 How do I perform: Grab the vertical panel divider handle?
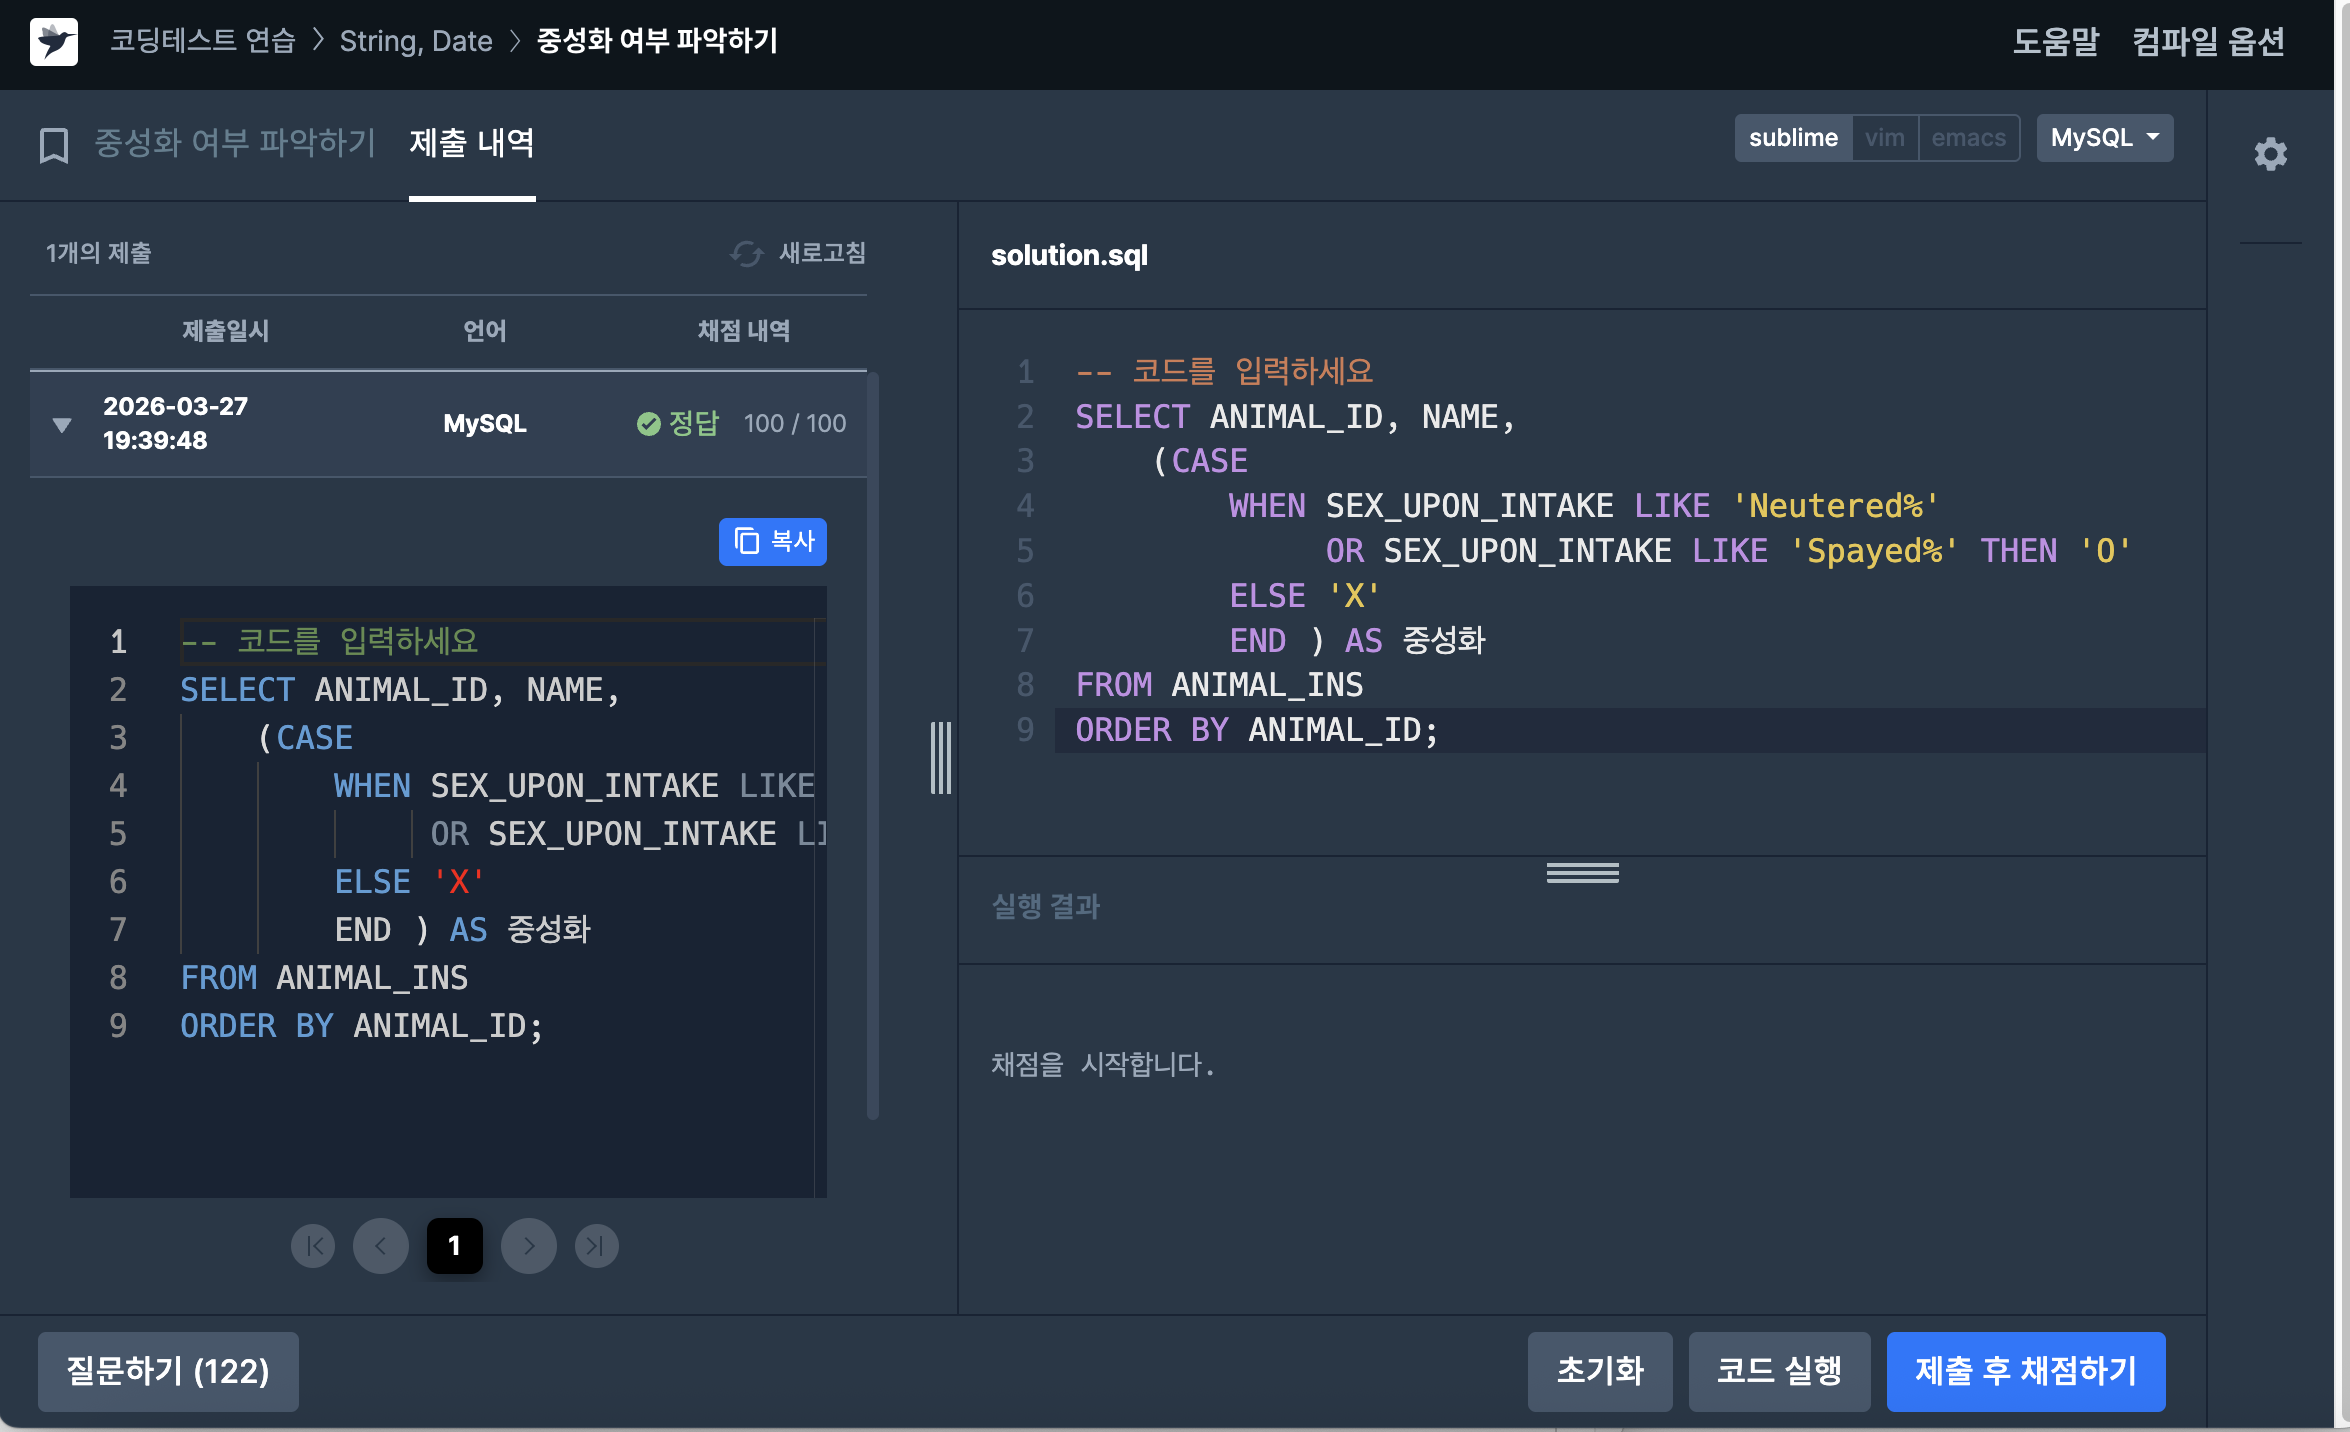[940, 758]
